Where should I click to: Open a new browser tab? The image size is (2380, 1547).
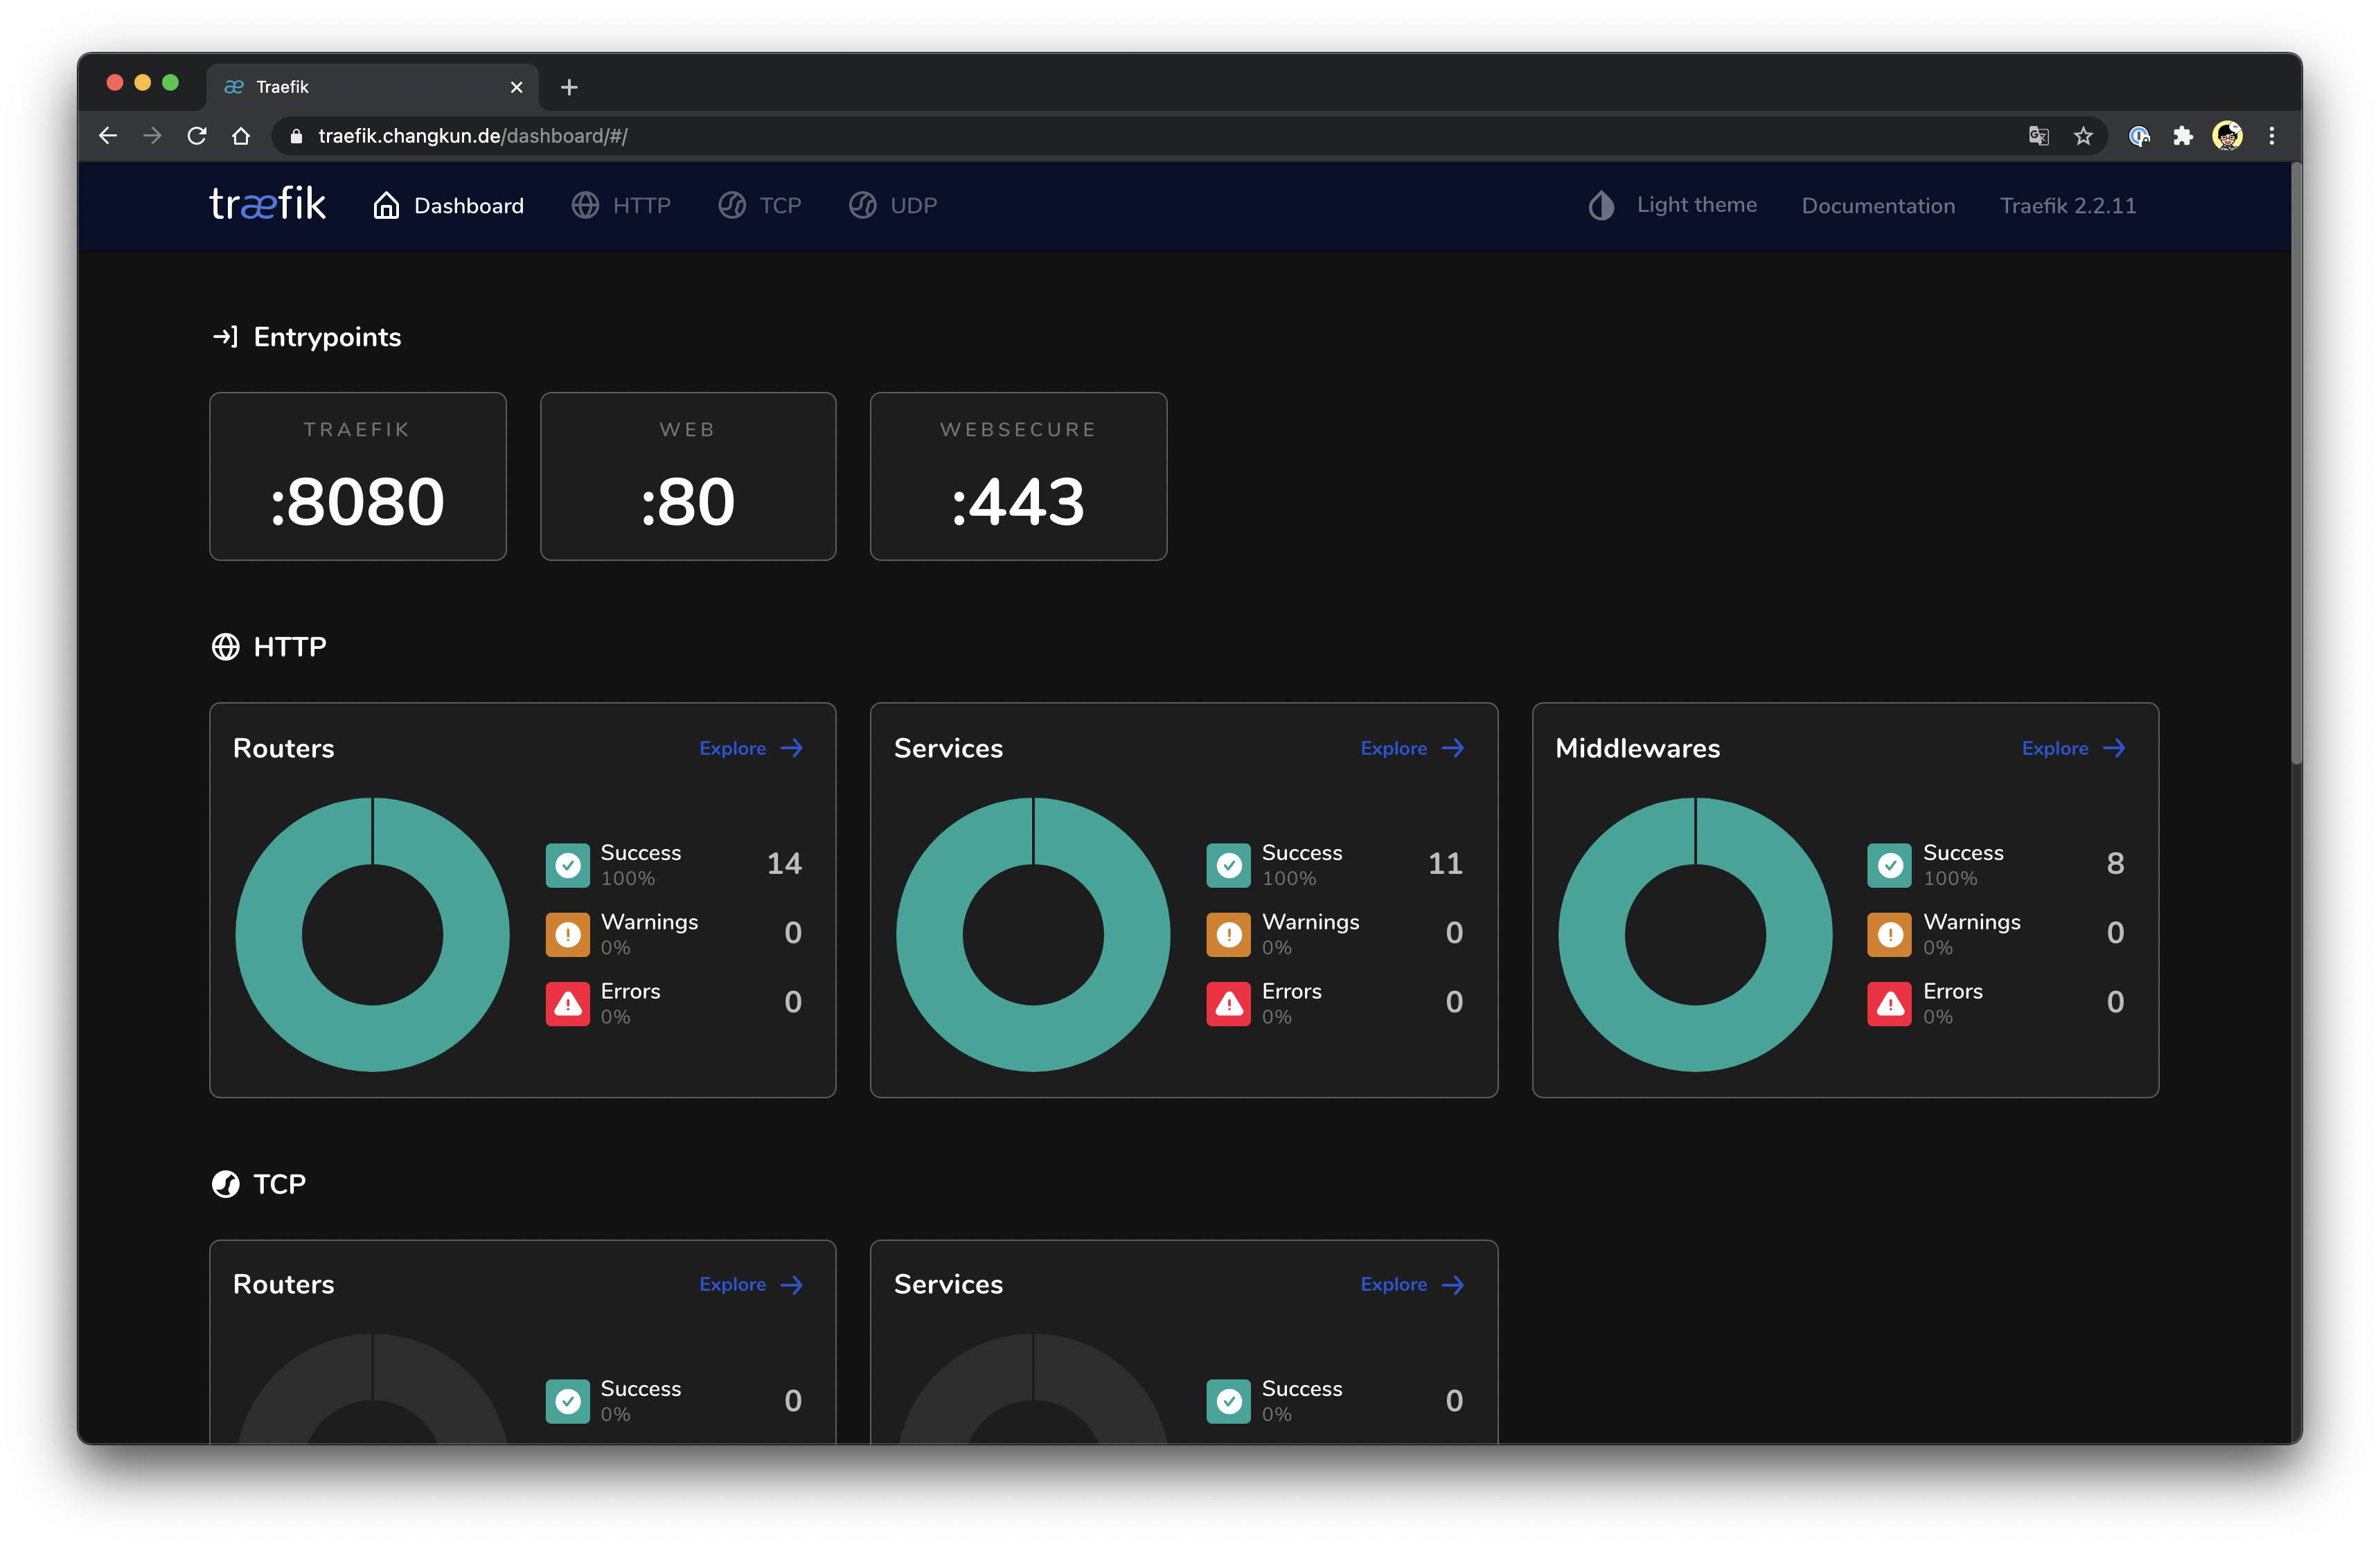pos(569,87)
